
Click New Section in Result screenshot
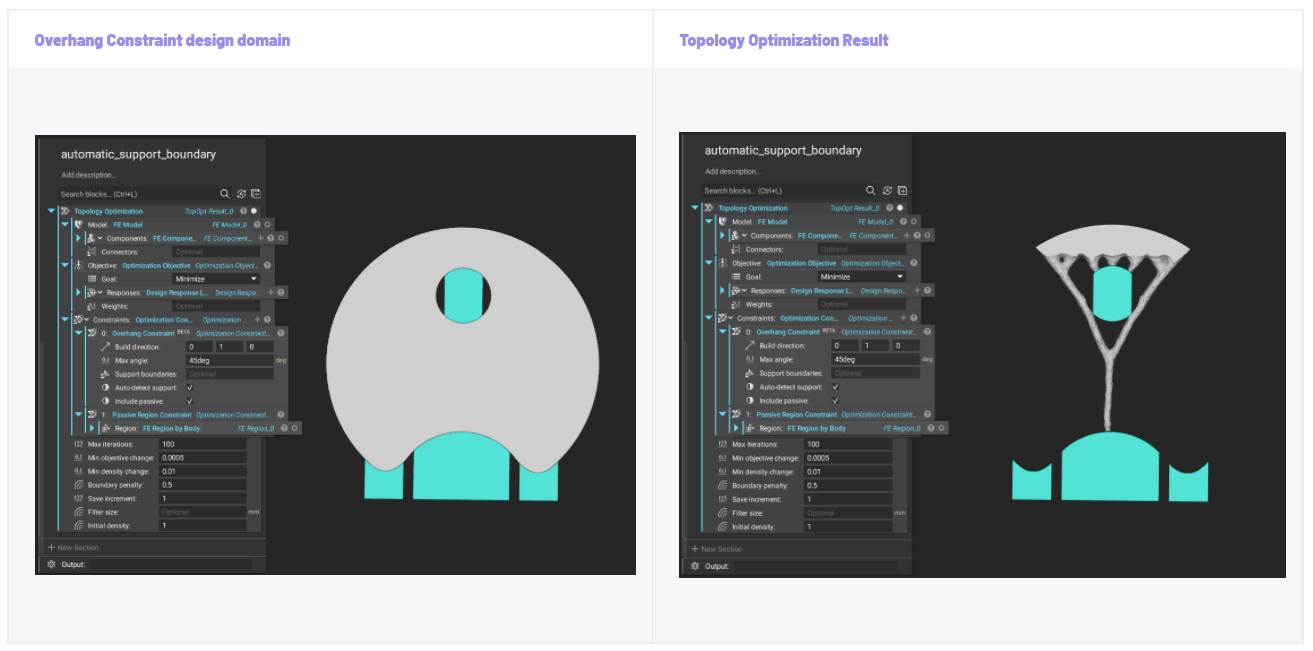click(717, 549)
